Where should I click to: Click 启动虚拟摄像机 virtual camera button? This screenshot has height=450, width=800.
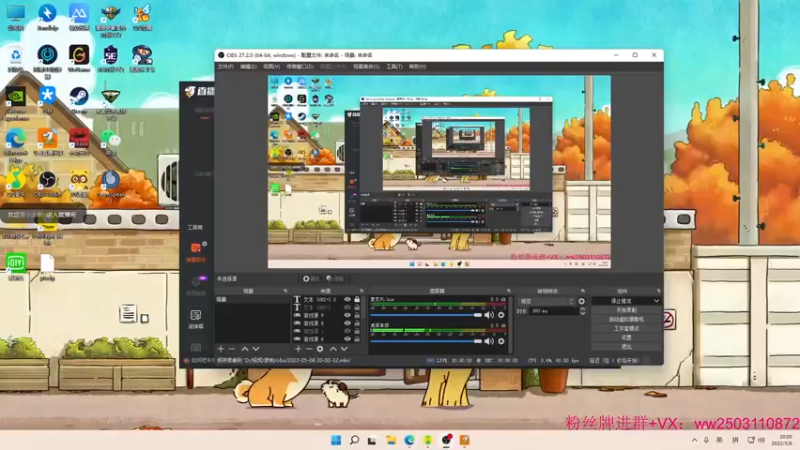click(x=626, y=319)
